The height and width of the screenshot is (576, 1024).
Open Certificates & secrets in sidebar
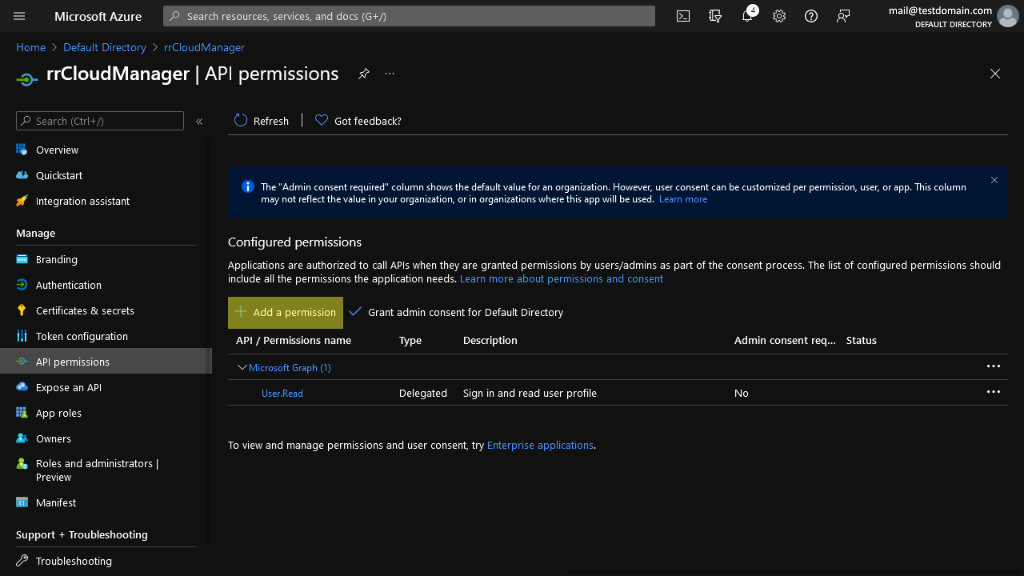coord(85,311)
